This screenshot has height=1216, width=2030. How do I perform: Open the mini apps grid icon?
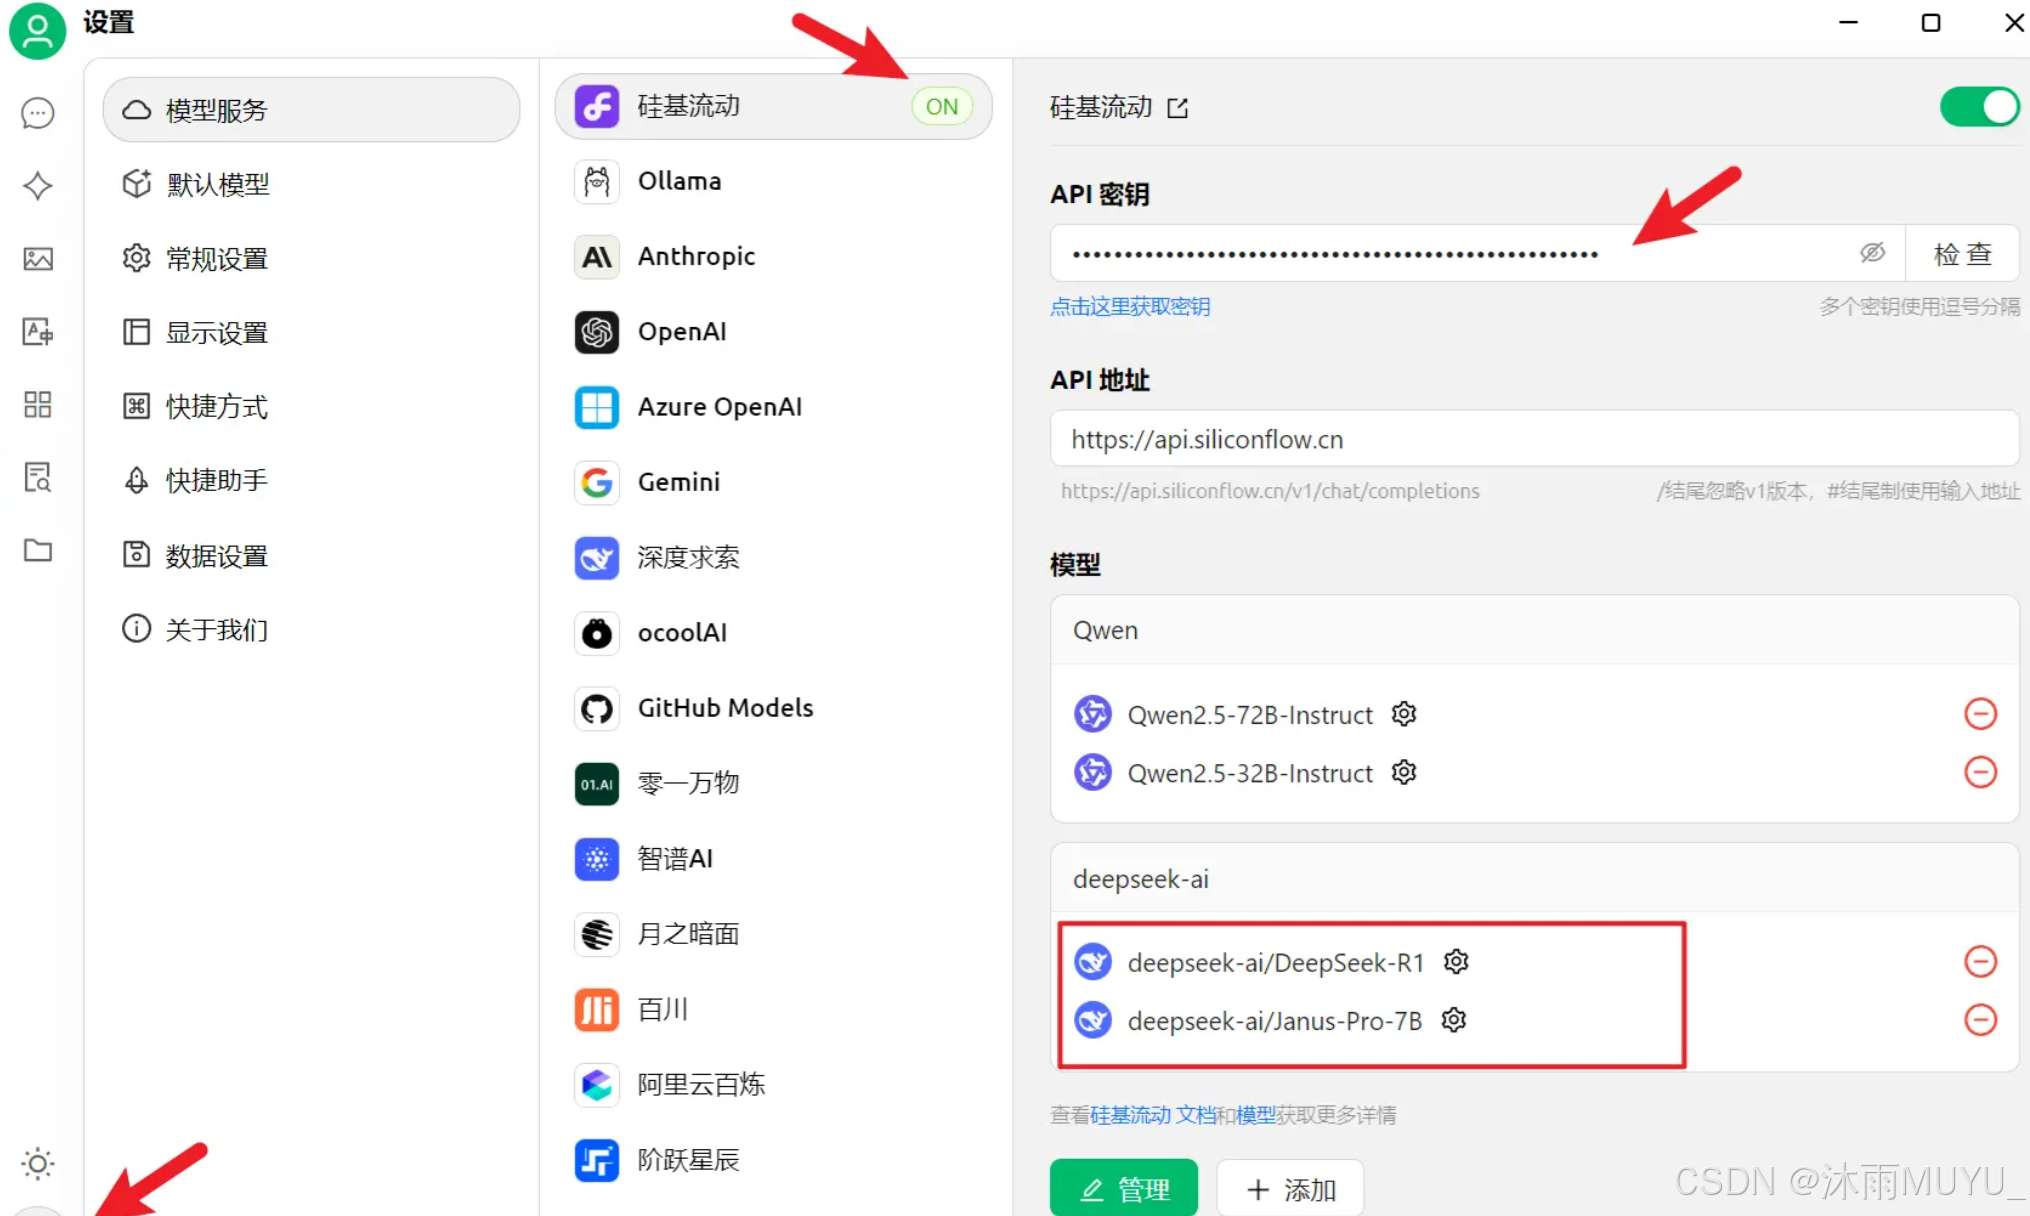(37, 404)
